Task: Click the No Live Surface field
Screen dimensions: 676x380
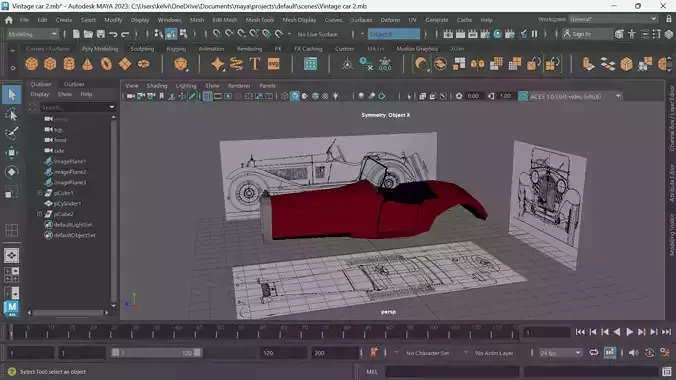Action: [x=318, y=34]
